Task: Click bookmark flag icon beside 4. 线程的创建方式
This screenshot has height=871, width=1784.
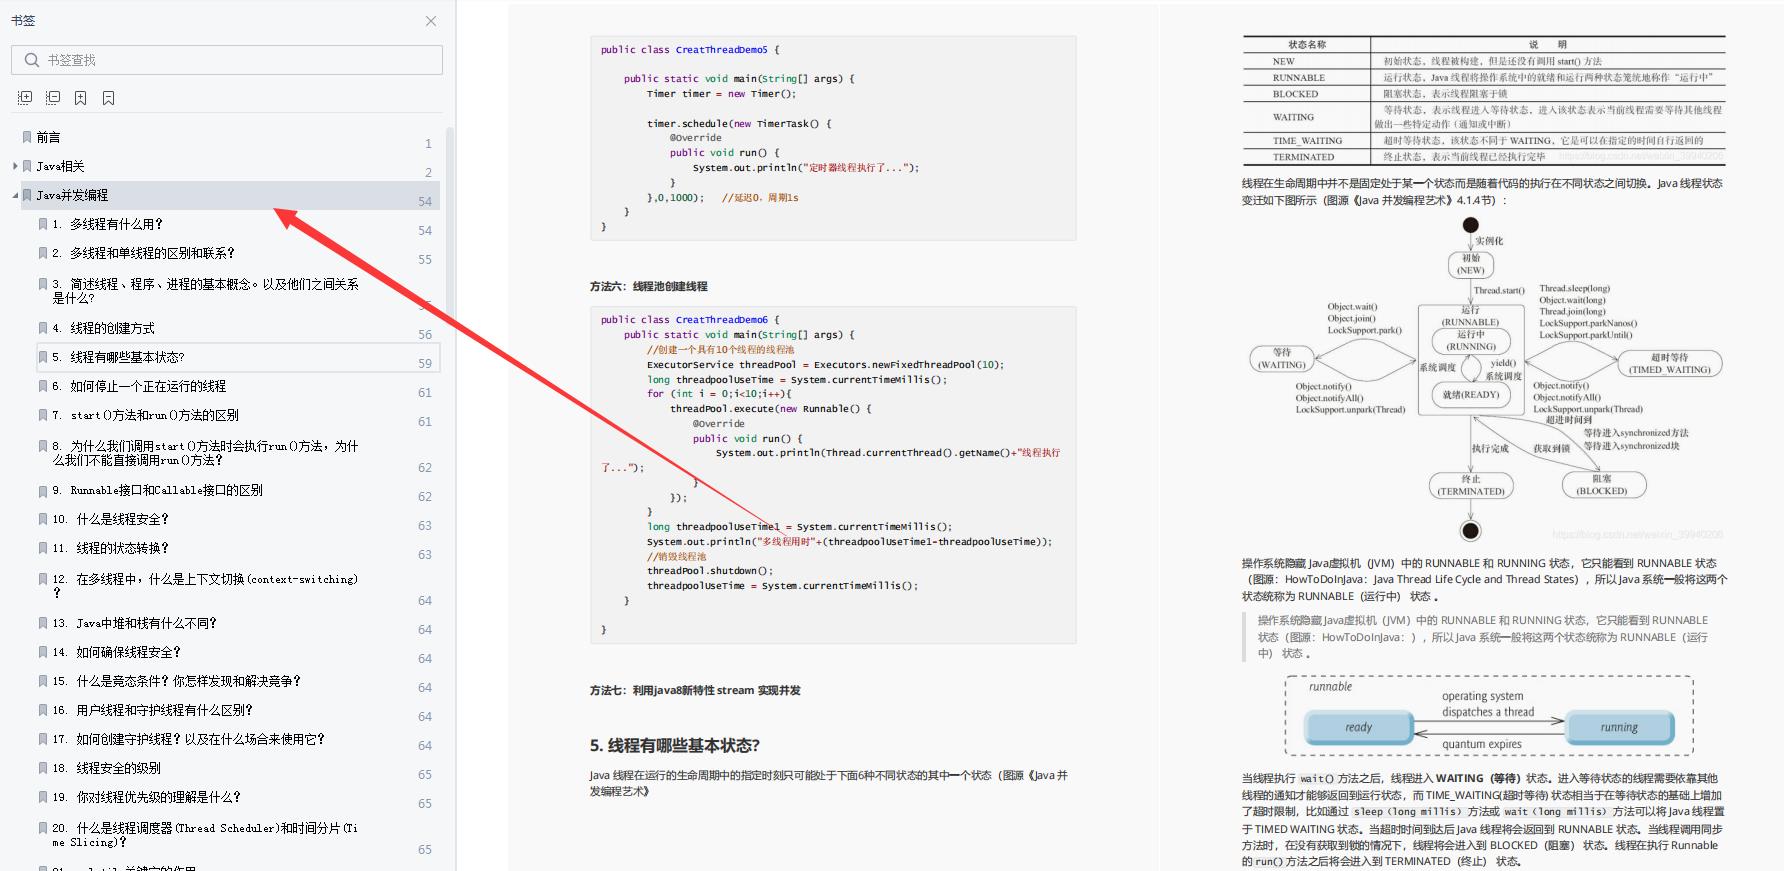Action: tap(43, 328)
